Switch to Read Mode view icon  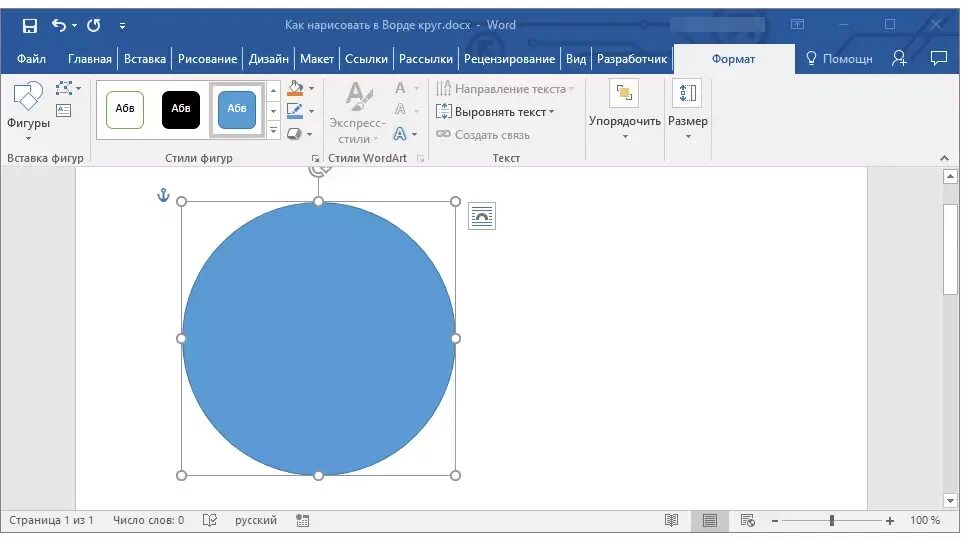coord(671,521)
